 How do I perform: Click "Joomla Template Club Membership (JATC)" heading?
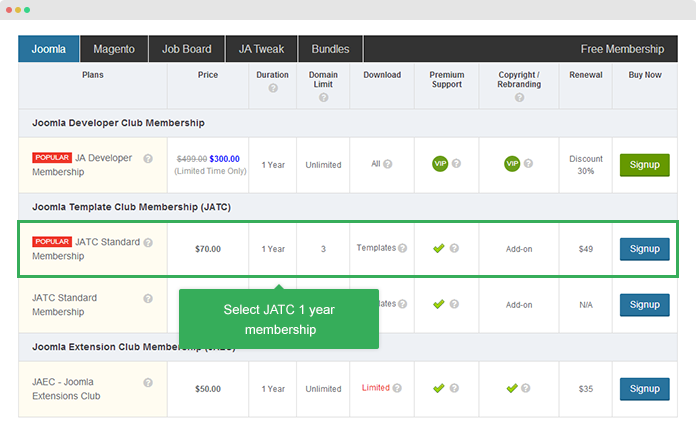click(131, 207)
